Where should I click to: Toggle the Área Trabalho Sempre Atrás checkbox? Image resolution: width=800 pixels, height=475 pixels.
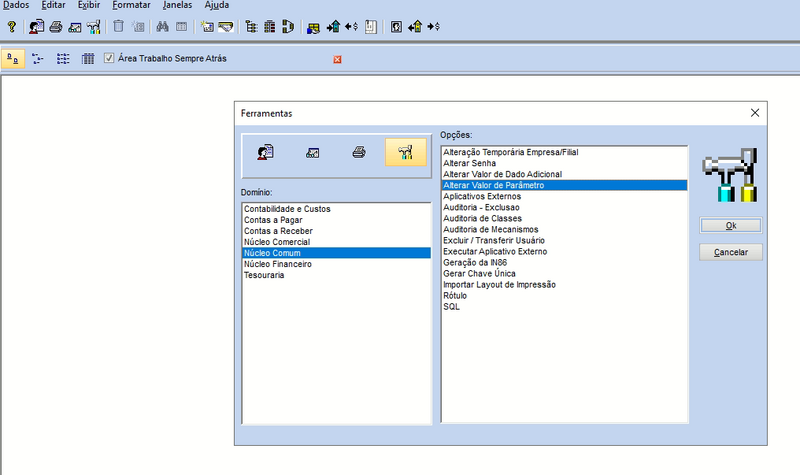coord(109,58)
